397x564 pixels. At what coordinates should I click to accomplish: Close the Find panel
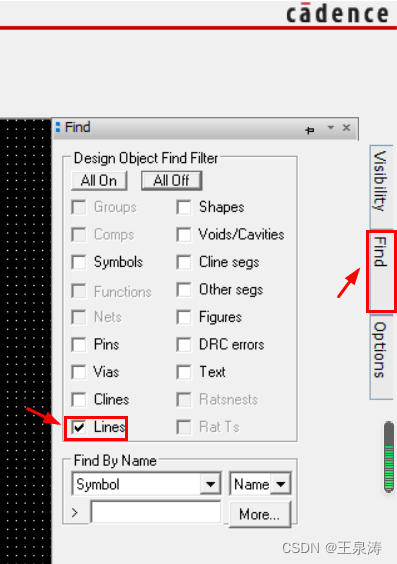click(x=346, y=128)
